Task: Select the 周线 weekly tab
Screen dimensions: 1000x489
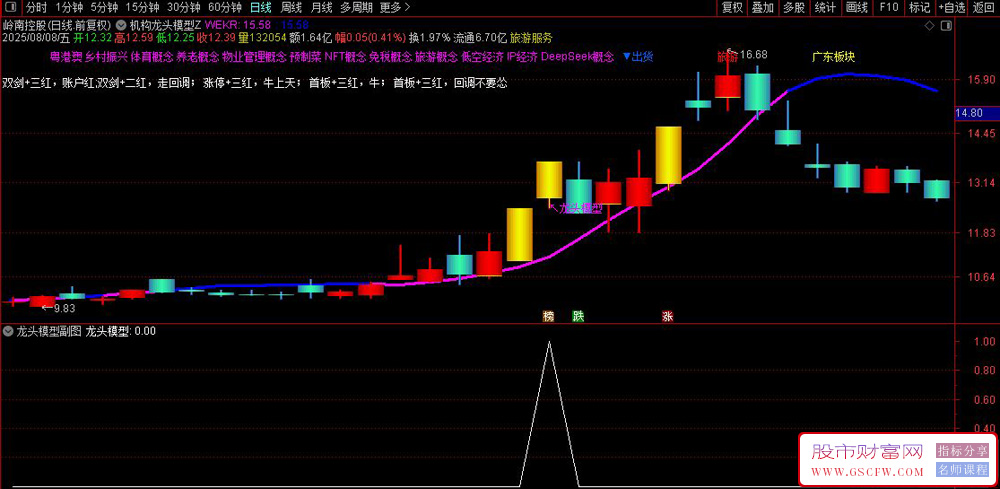Action: tap(291, 8)
